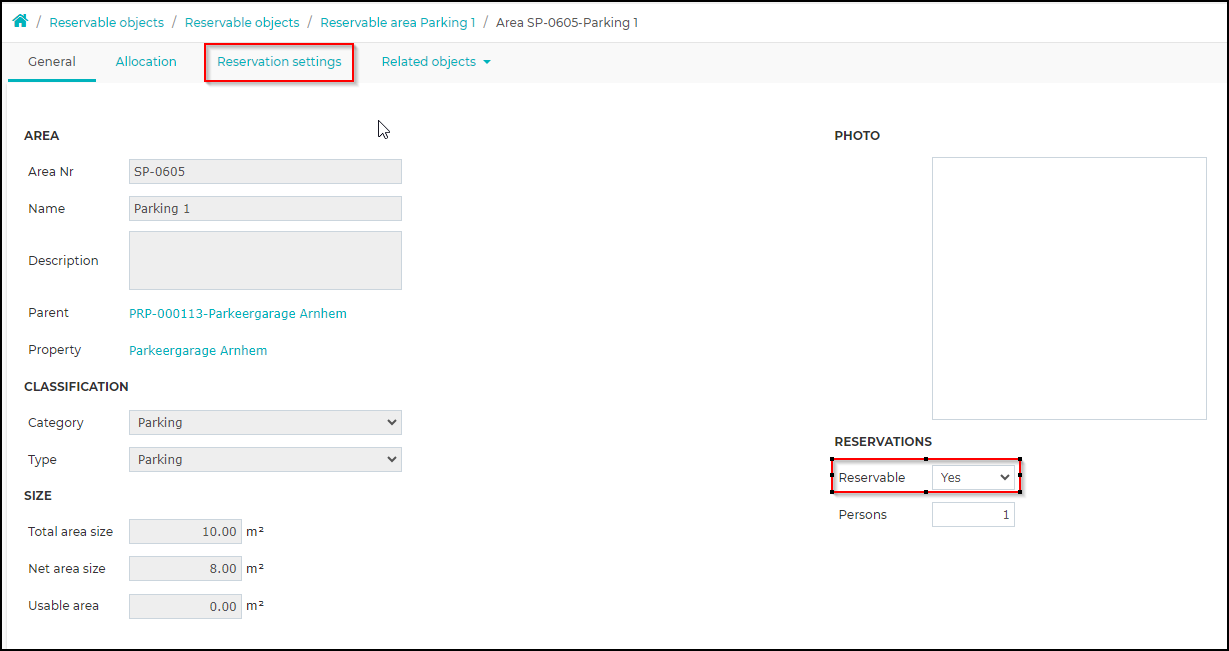Open the Type dropdown
The width and height of the screenshot is (1229, 651).
265,460
